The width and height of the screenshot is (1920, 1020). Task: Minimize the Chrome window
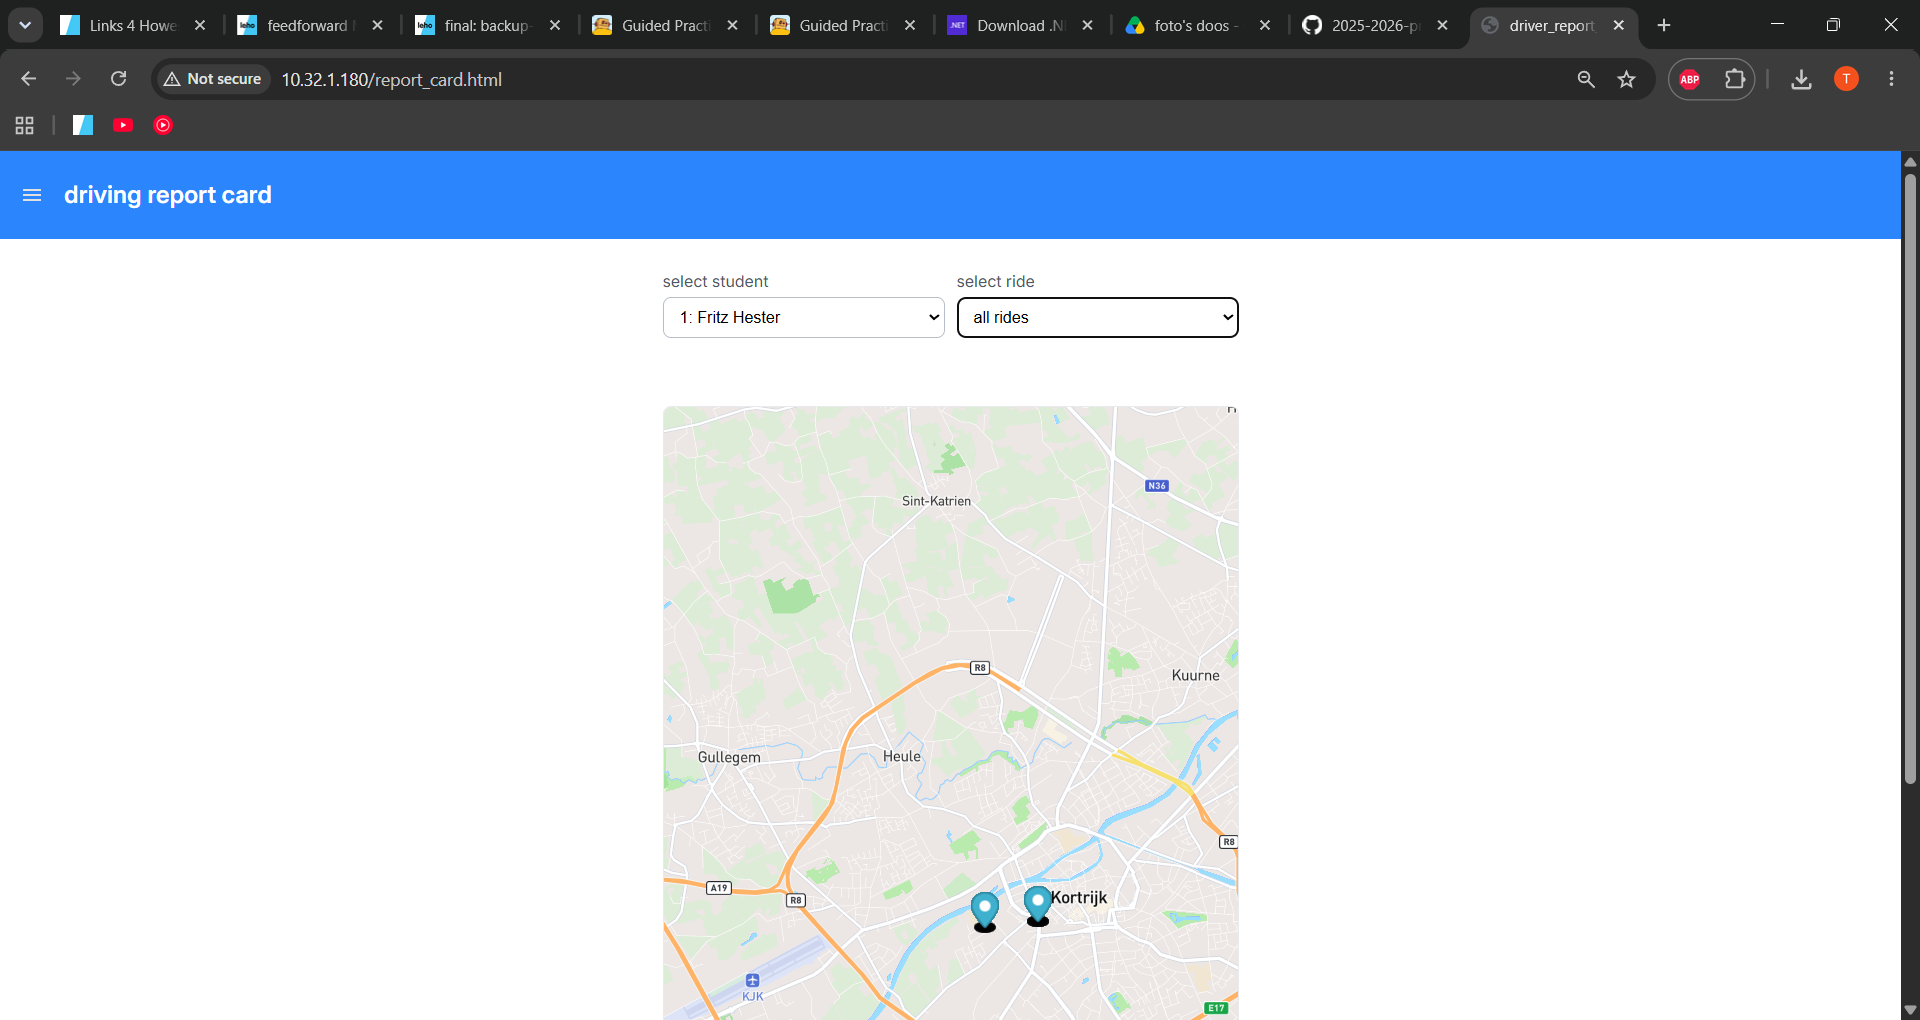pyautogui.click(x=1777, y=25)
